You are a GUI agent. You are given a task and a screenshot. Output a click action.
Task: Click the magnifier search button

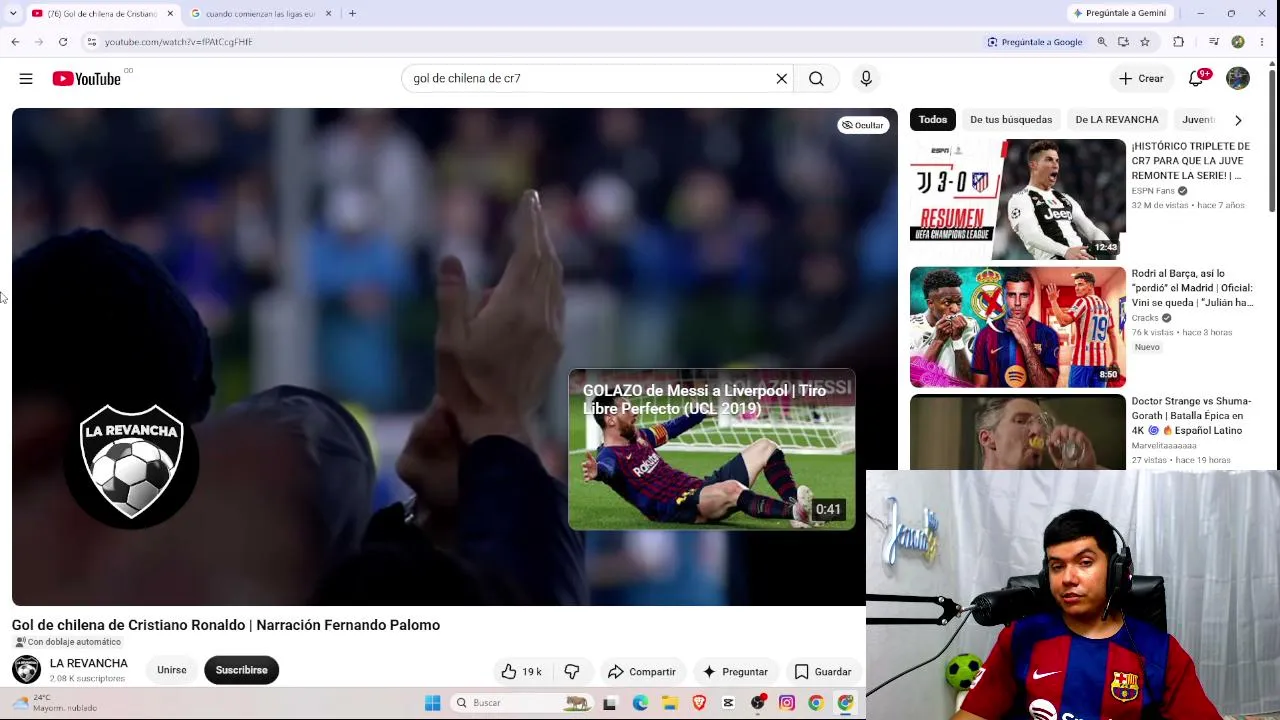click(817, 79)
